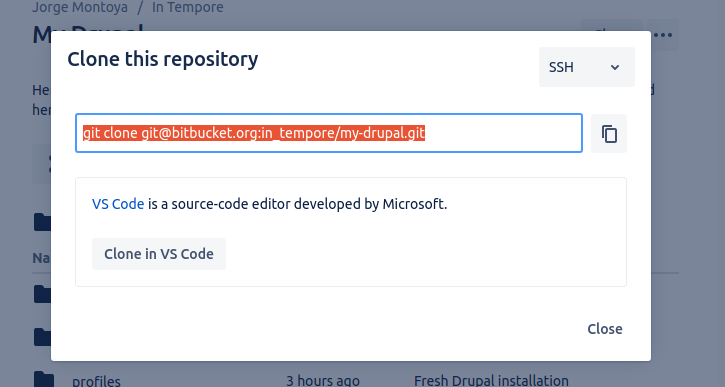
Task: Open the Fresh Drupal installation commit message
Action: tap(491, 381)
